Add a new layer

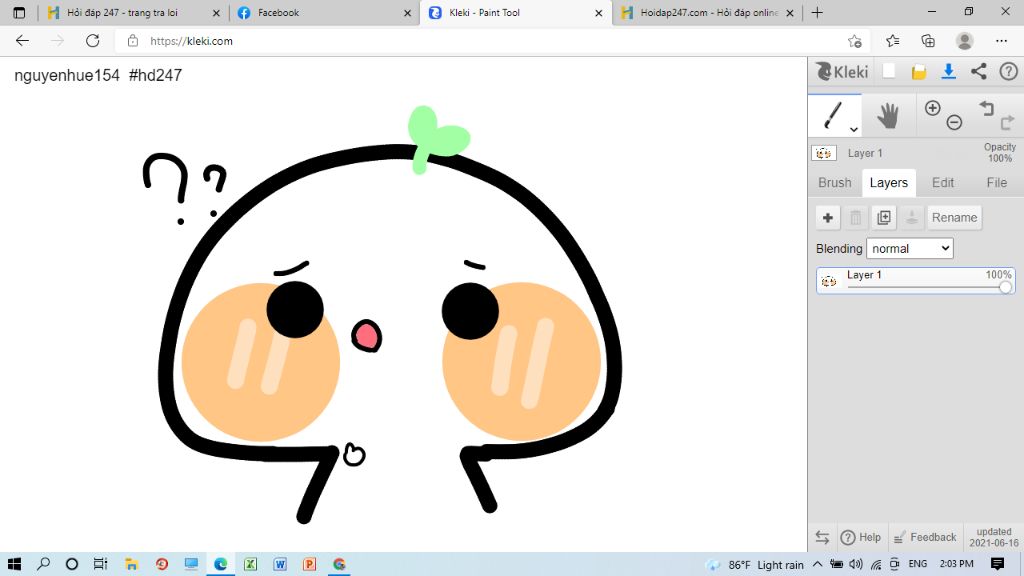pyautogui.click(x=827, y=217)
